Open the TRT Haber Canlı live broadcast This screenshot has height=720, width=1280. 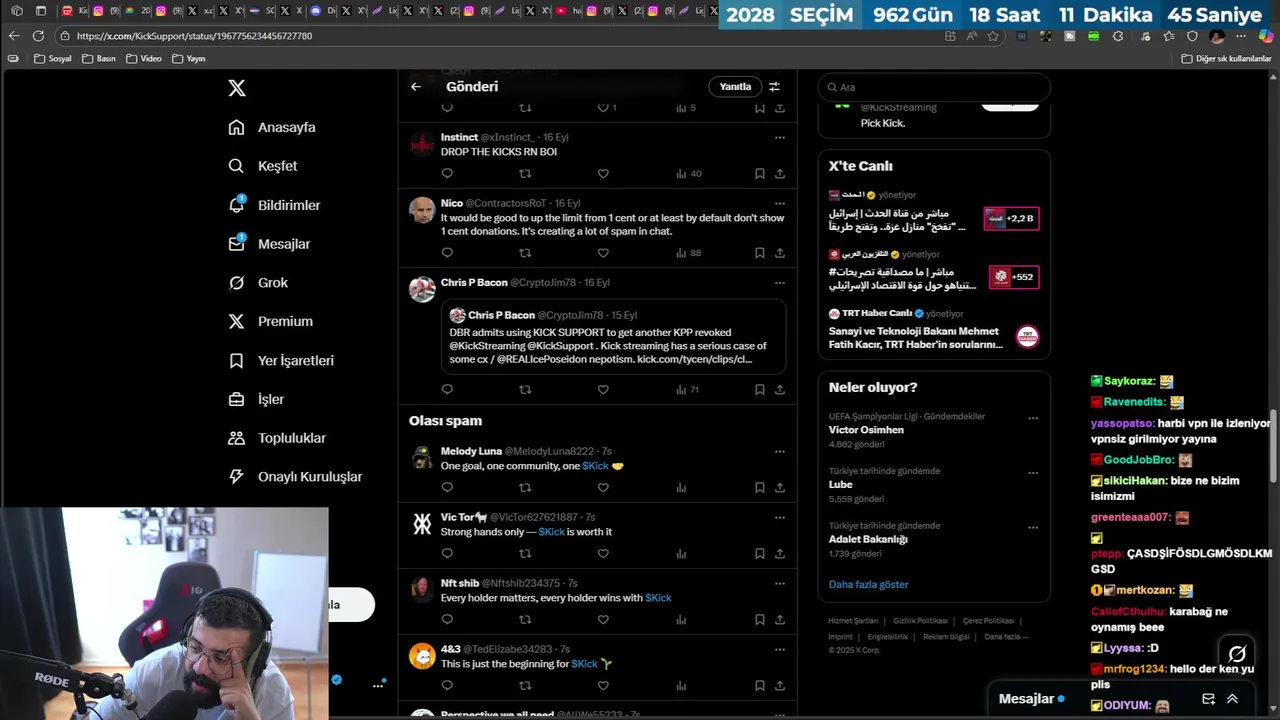click(934, 329)
